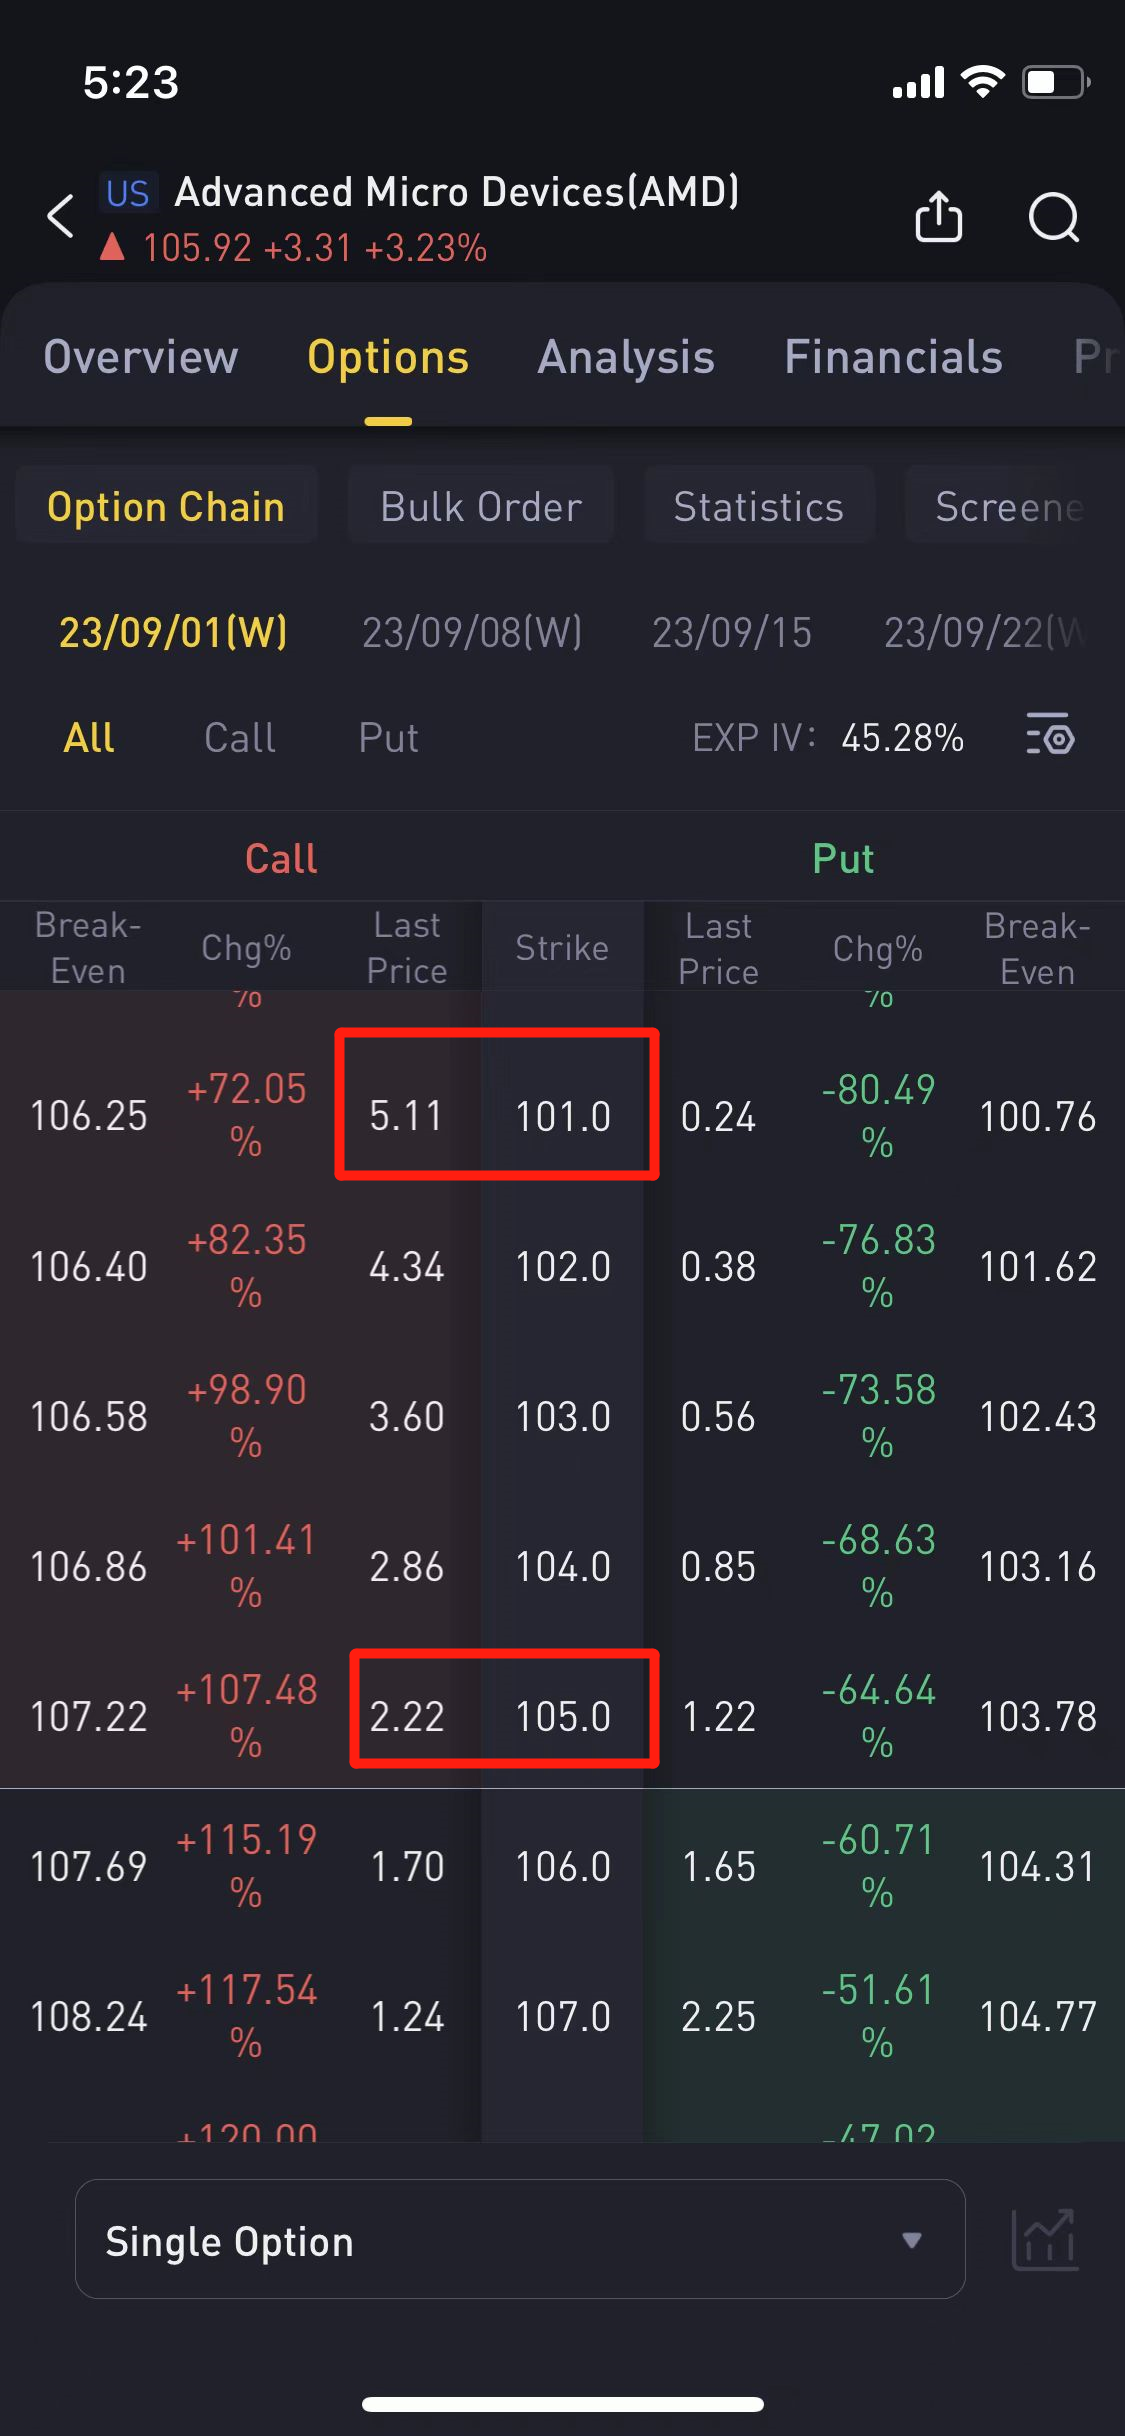
Task: Show only Put options
Action: (x=388, y=738)
